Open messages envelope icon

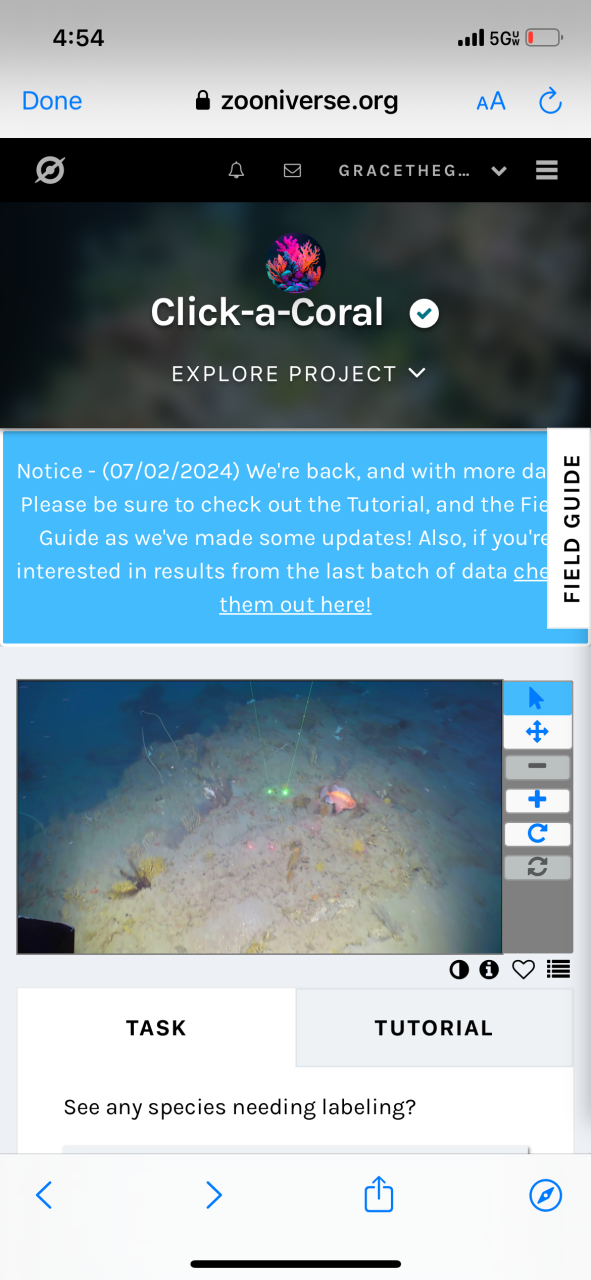coord(292,171)
